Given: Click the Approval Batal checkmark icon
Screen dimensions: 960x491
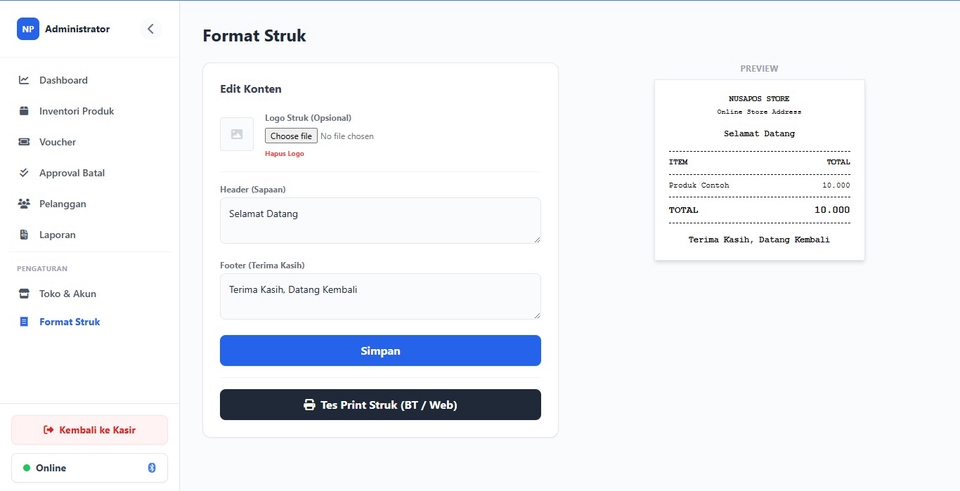Looking at the screenshot, I should pyautogui.click(x=24, y=173).
